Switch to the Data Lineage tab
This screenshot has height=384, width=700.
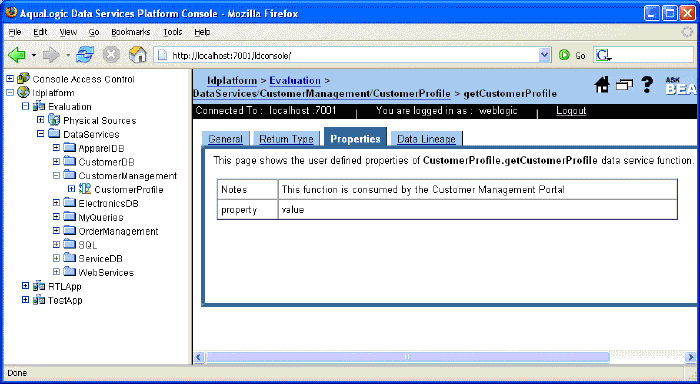pyautogui.click(x=426, y=139)
